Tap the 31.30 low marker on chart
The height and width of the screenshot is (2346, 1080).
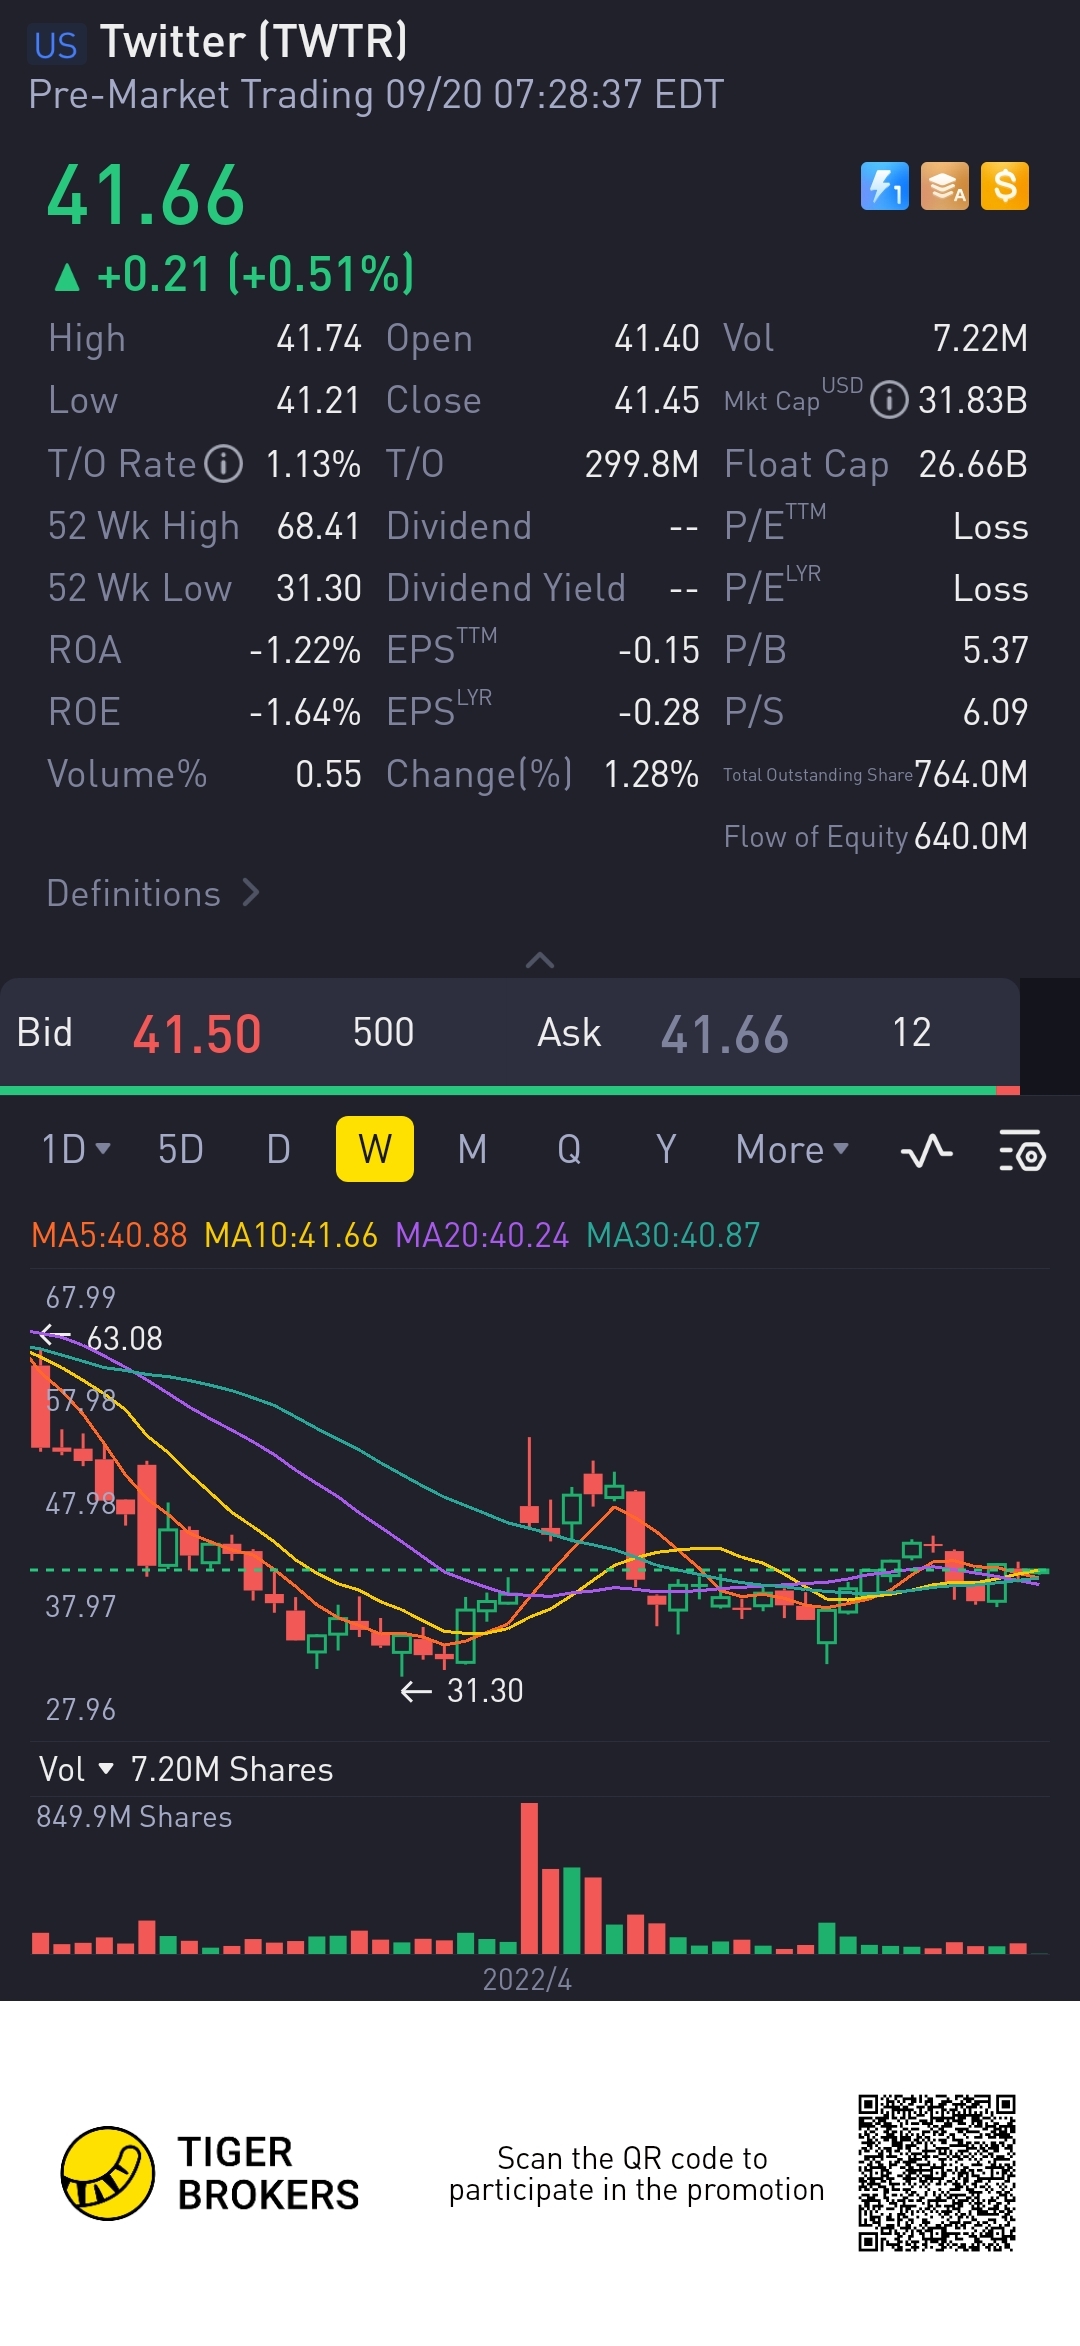coord(462,1690)
